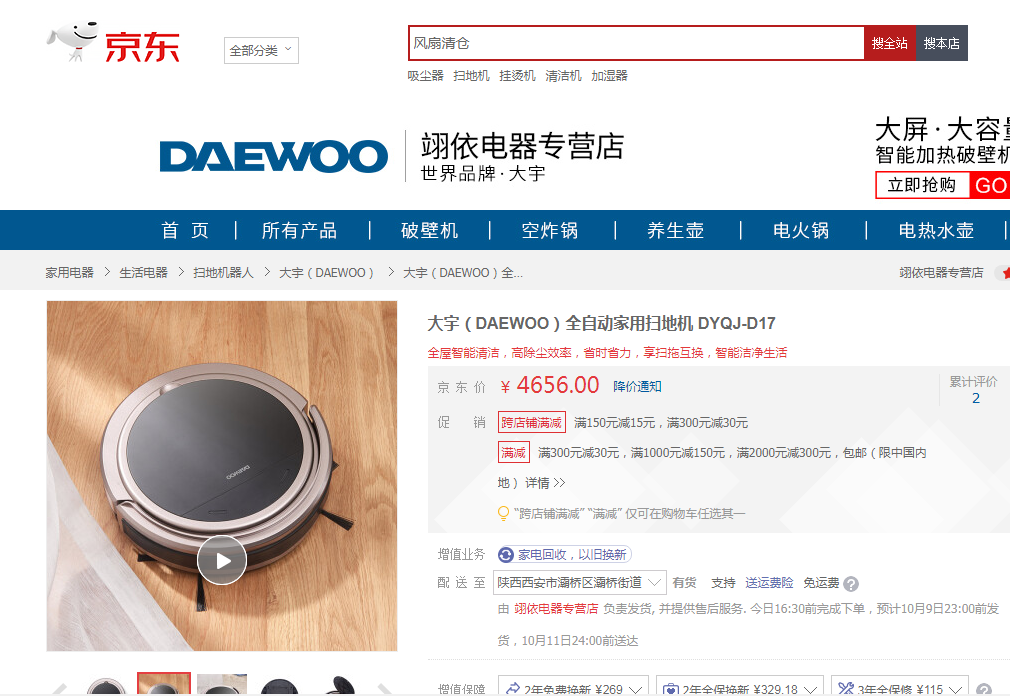This screenshot has width=1010, height=696.
Task: Go to the 空炸锅 navigation tab
Action: [x=550, y=230]
